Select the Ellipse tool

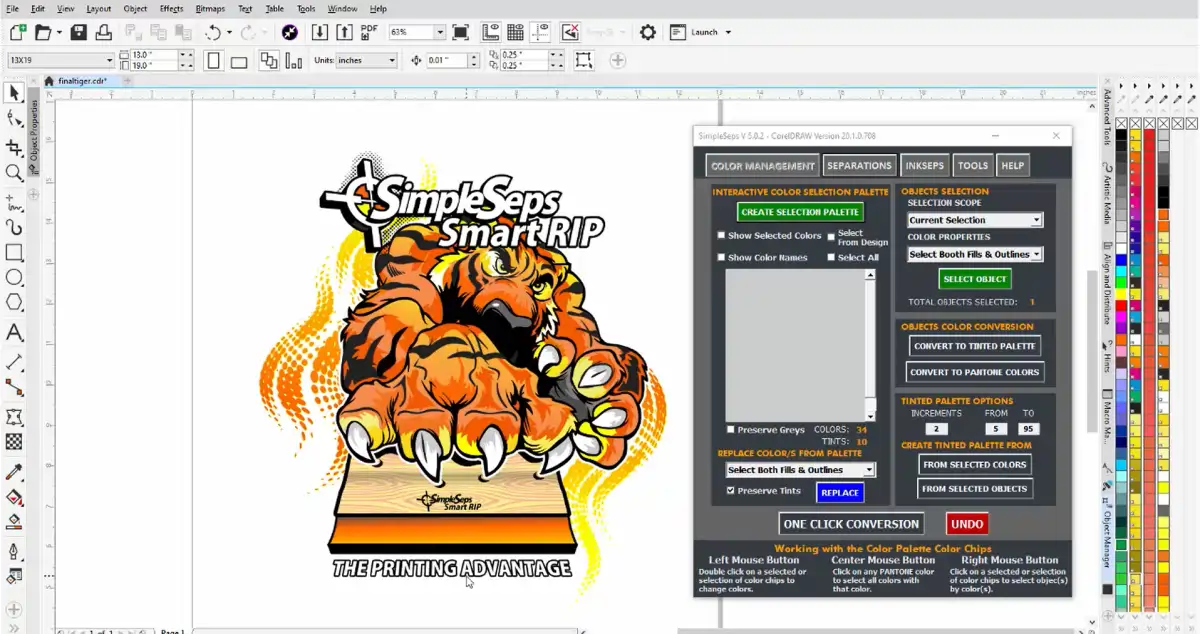[14, 277]
